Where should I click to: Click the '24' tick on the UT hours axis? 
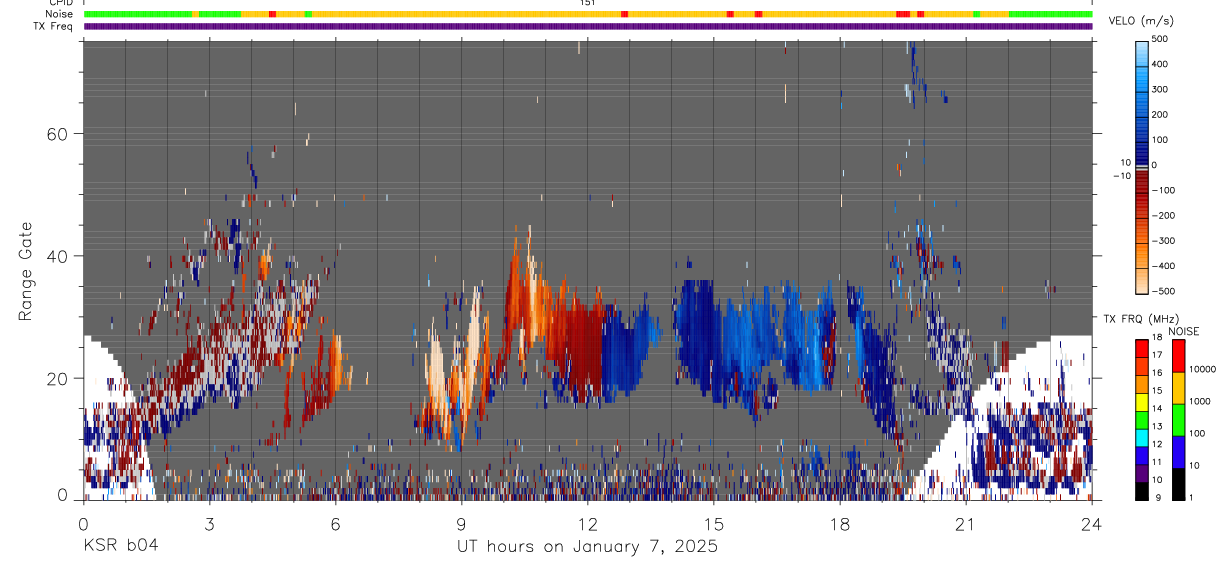1091,524
